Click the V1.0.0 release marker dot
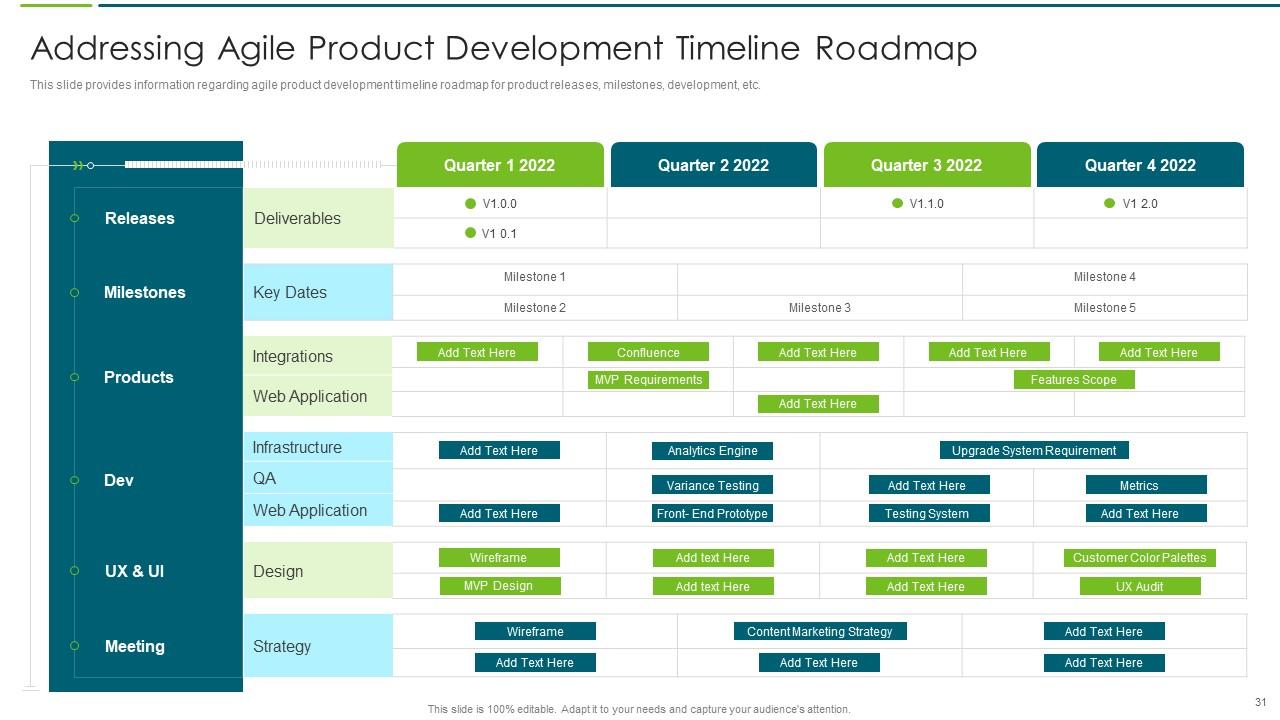The height and width of the screenshot is (720, 1280). tap(468, 203)
